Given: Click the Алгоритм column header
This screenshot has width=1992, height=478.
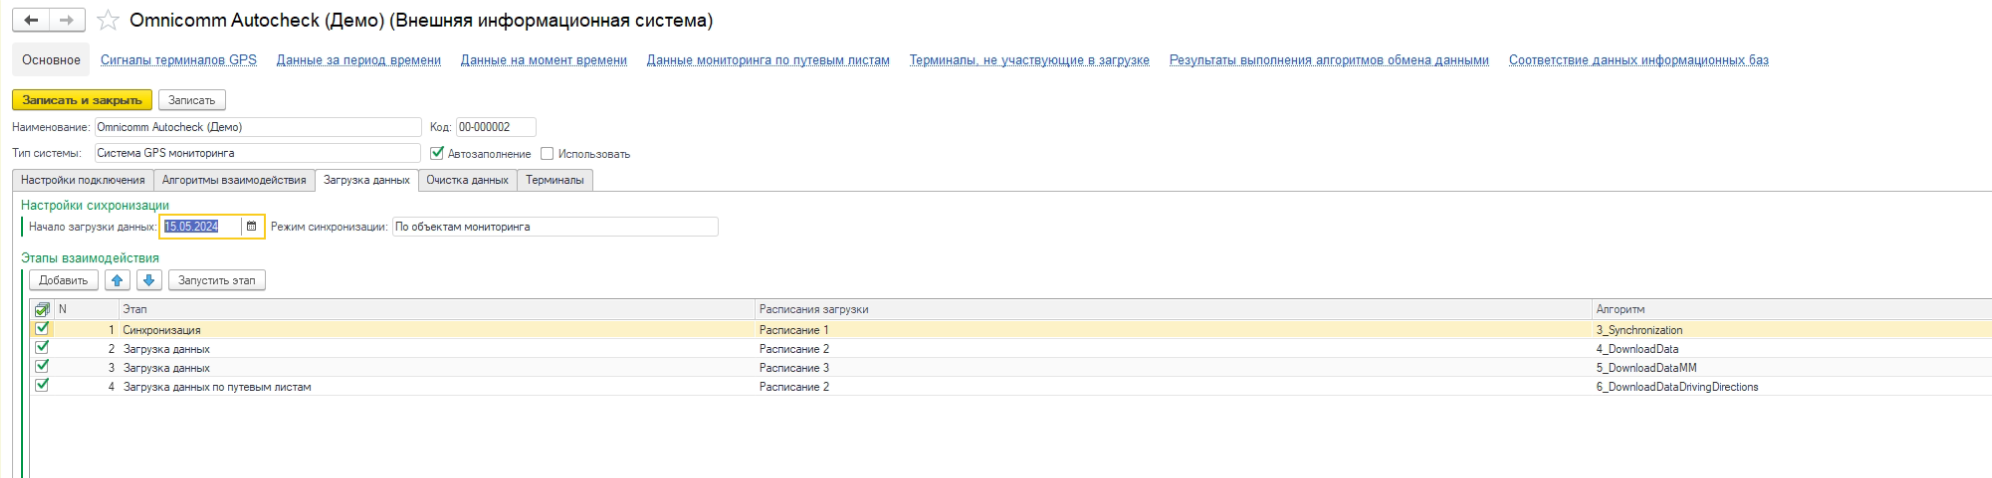Looking at the screenshot, I should (1792, 310).
